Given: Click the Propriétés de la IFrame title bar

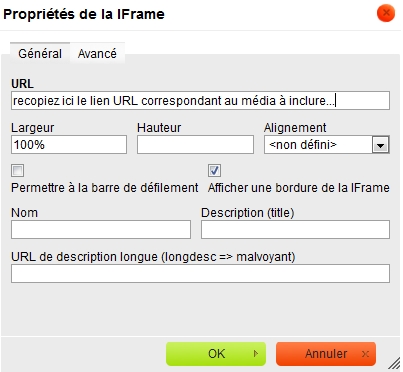Looking at the screenshot, I should pos(187,14).
